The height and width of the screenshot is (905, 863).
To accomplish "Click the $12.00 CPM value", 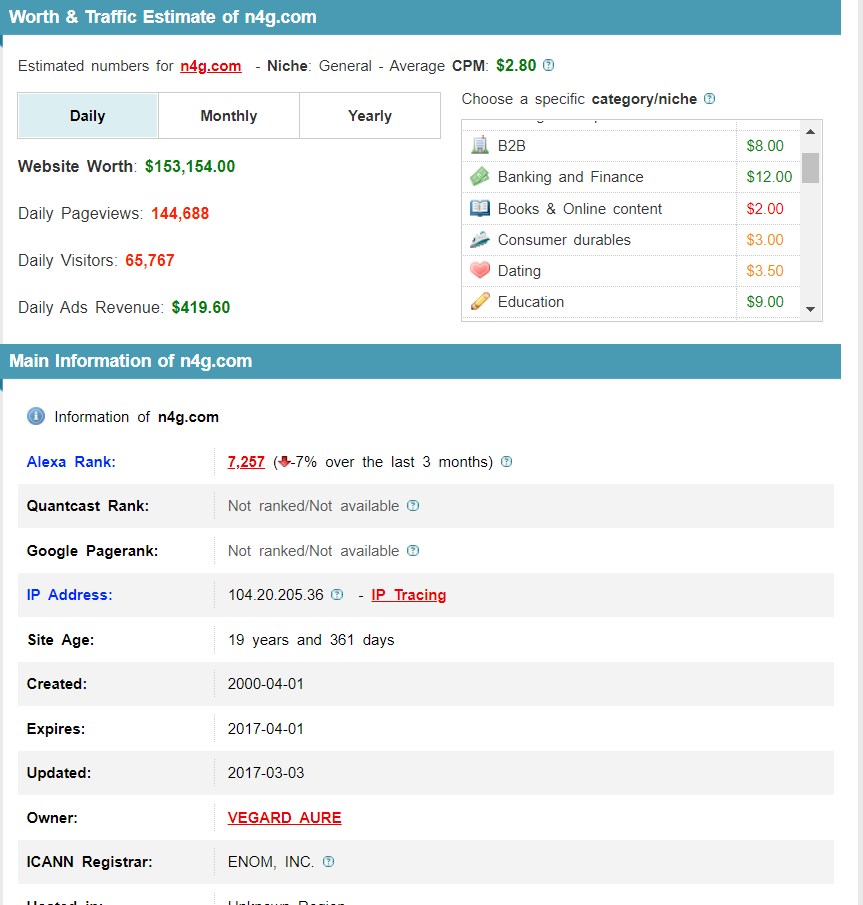I will click(769, 177).
